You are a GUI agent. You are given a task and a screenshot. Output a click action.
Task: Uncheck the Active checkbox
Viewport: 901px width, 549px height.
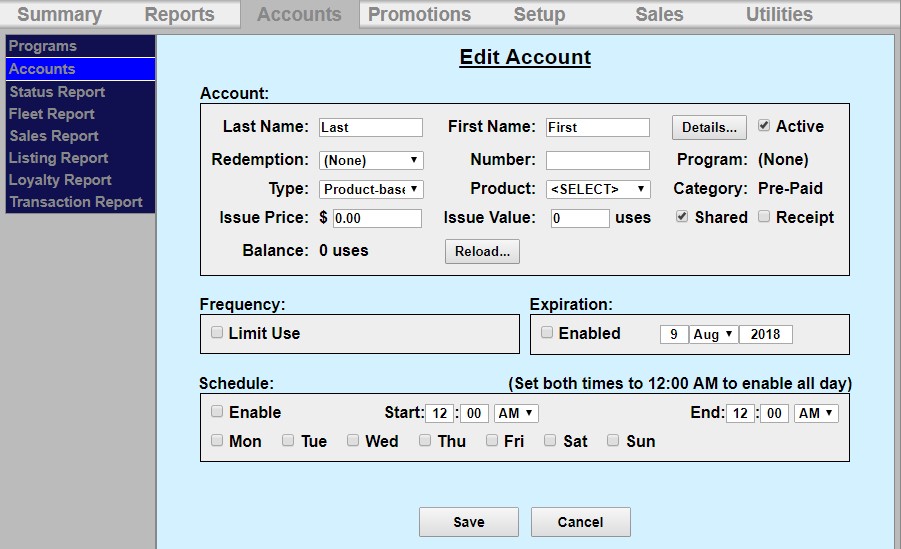point(764,126)
